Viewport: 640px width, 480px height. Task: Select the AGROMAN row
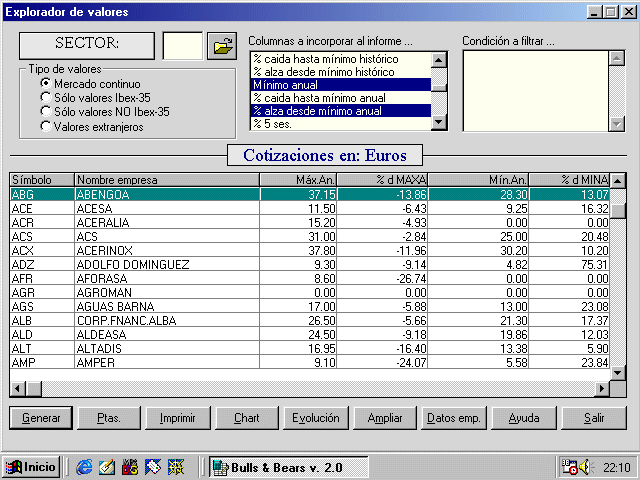pos(310,292)
